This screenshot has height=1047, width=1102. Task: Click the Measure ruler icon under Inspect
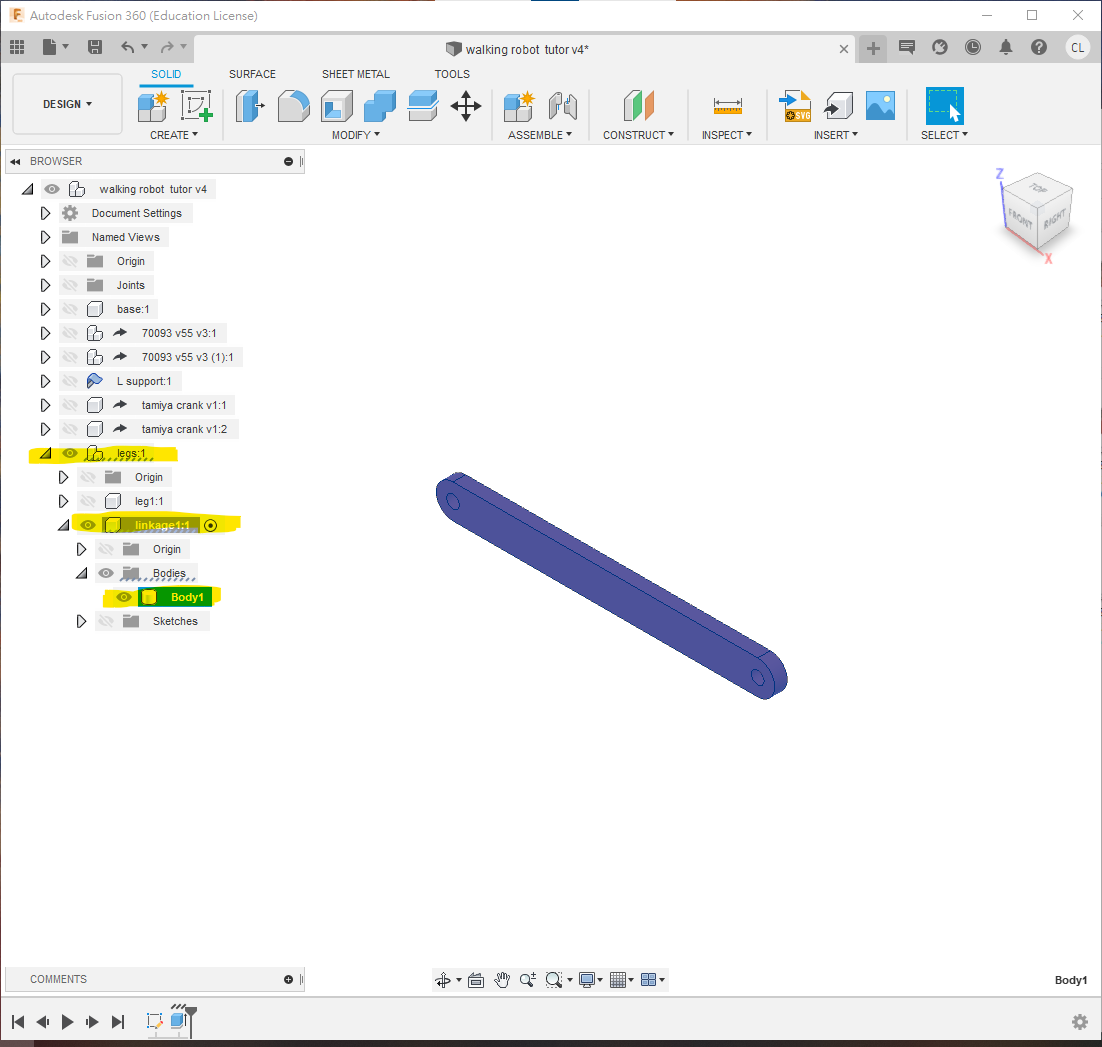point(727,106)
